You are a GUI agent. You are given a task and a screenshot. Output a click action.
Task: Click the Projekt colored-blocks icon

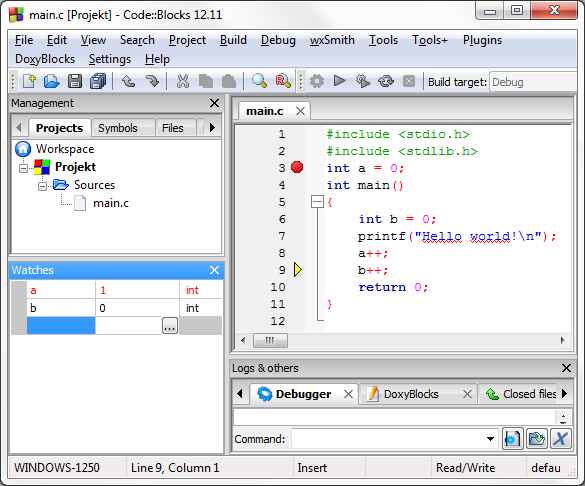coord(42,167)
